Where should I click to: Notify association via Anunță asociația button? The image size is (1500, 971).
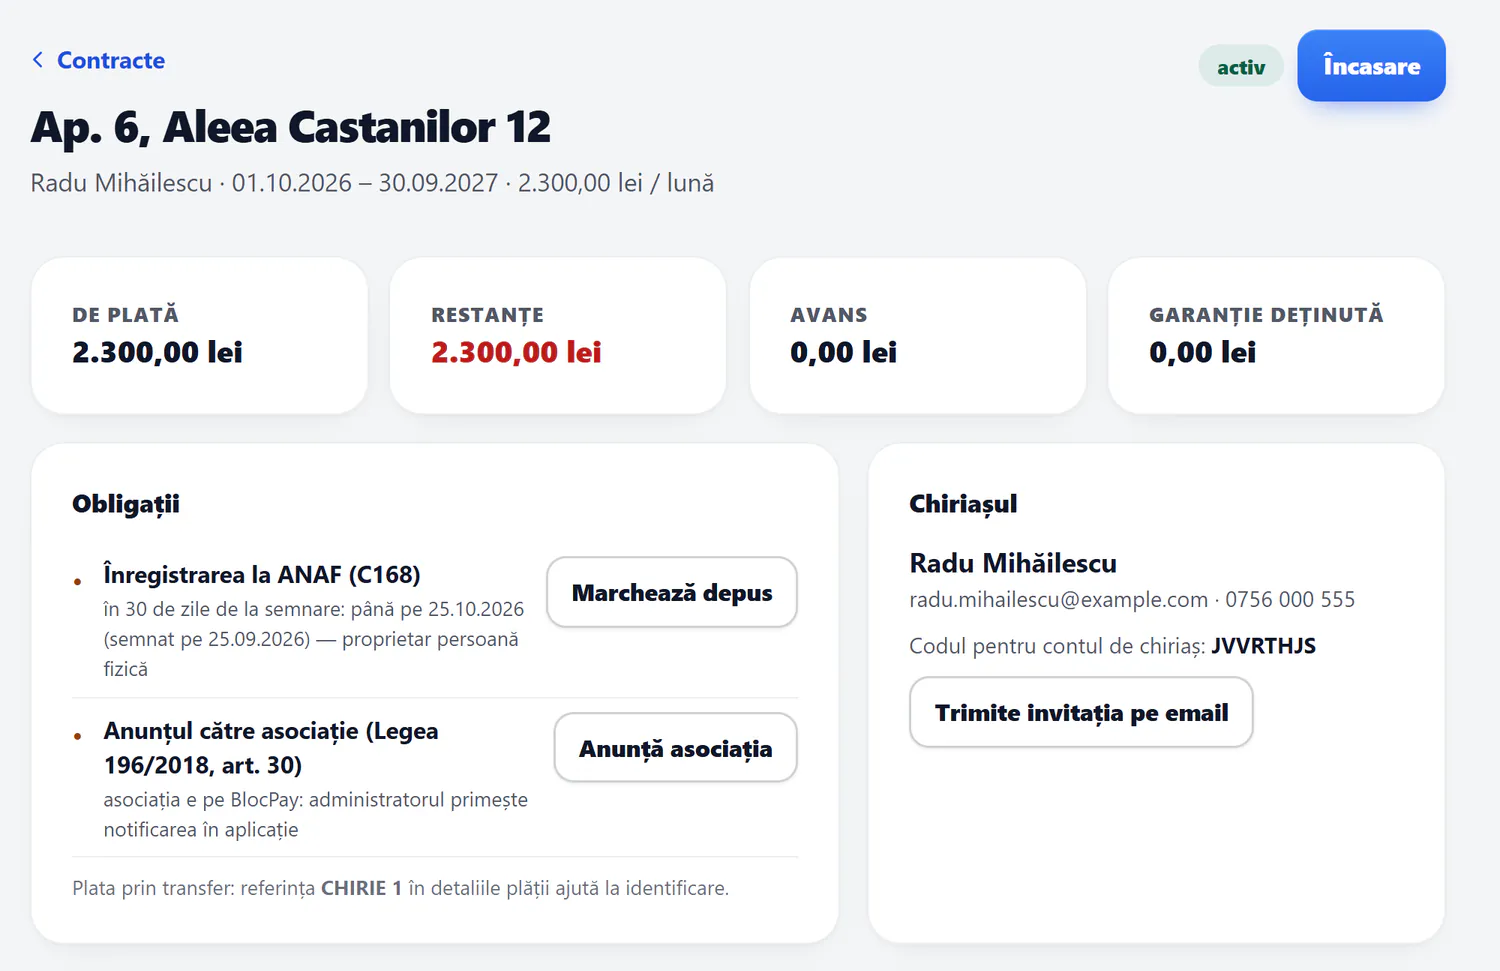pyautogui.click(x=676, y=748)
